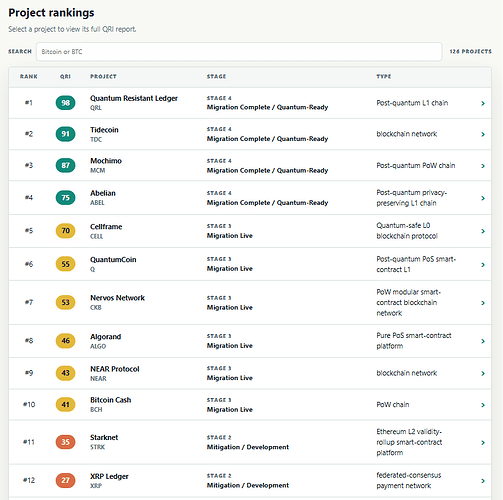The width and height of the screenshot is (503, 500).
Task: Open the Tidecoin project report
Action: (104, 130)
